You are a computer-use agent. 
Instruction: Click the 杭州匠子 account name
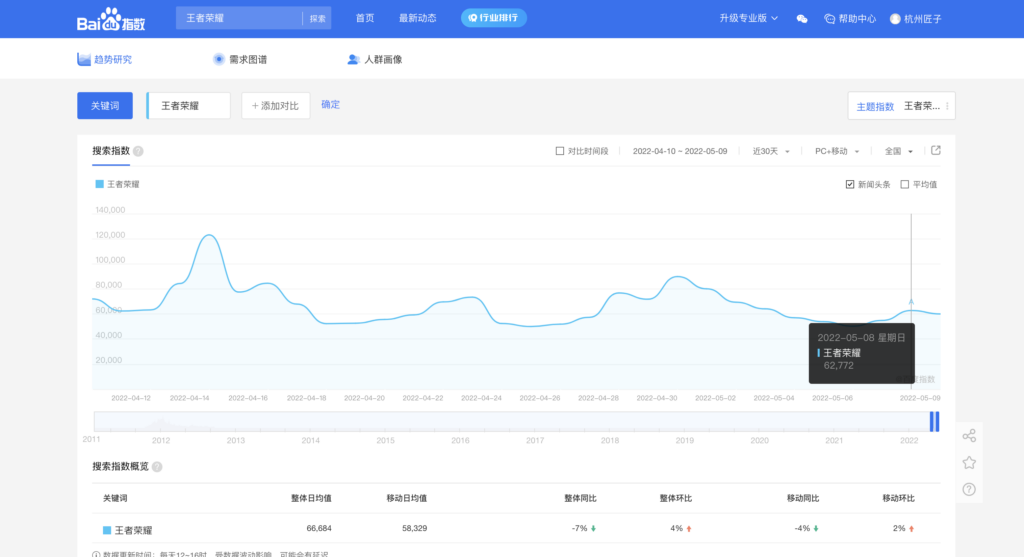pos(923,19)
